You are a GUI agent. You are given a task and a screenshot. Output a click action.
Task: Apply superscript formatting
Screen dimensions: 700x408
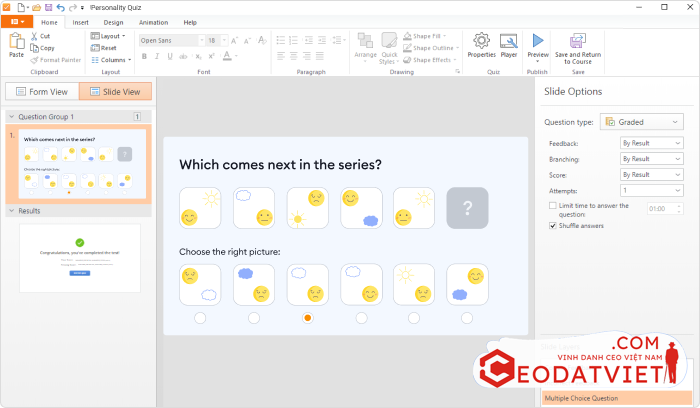(212, 56)
